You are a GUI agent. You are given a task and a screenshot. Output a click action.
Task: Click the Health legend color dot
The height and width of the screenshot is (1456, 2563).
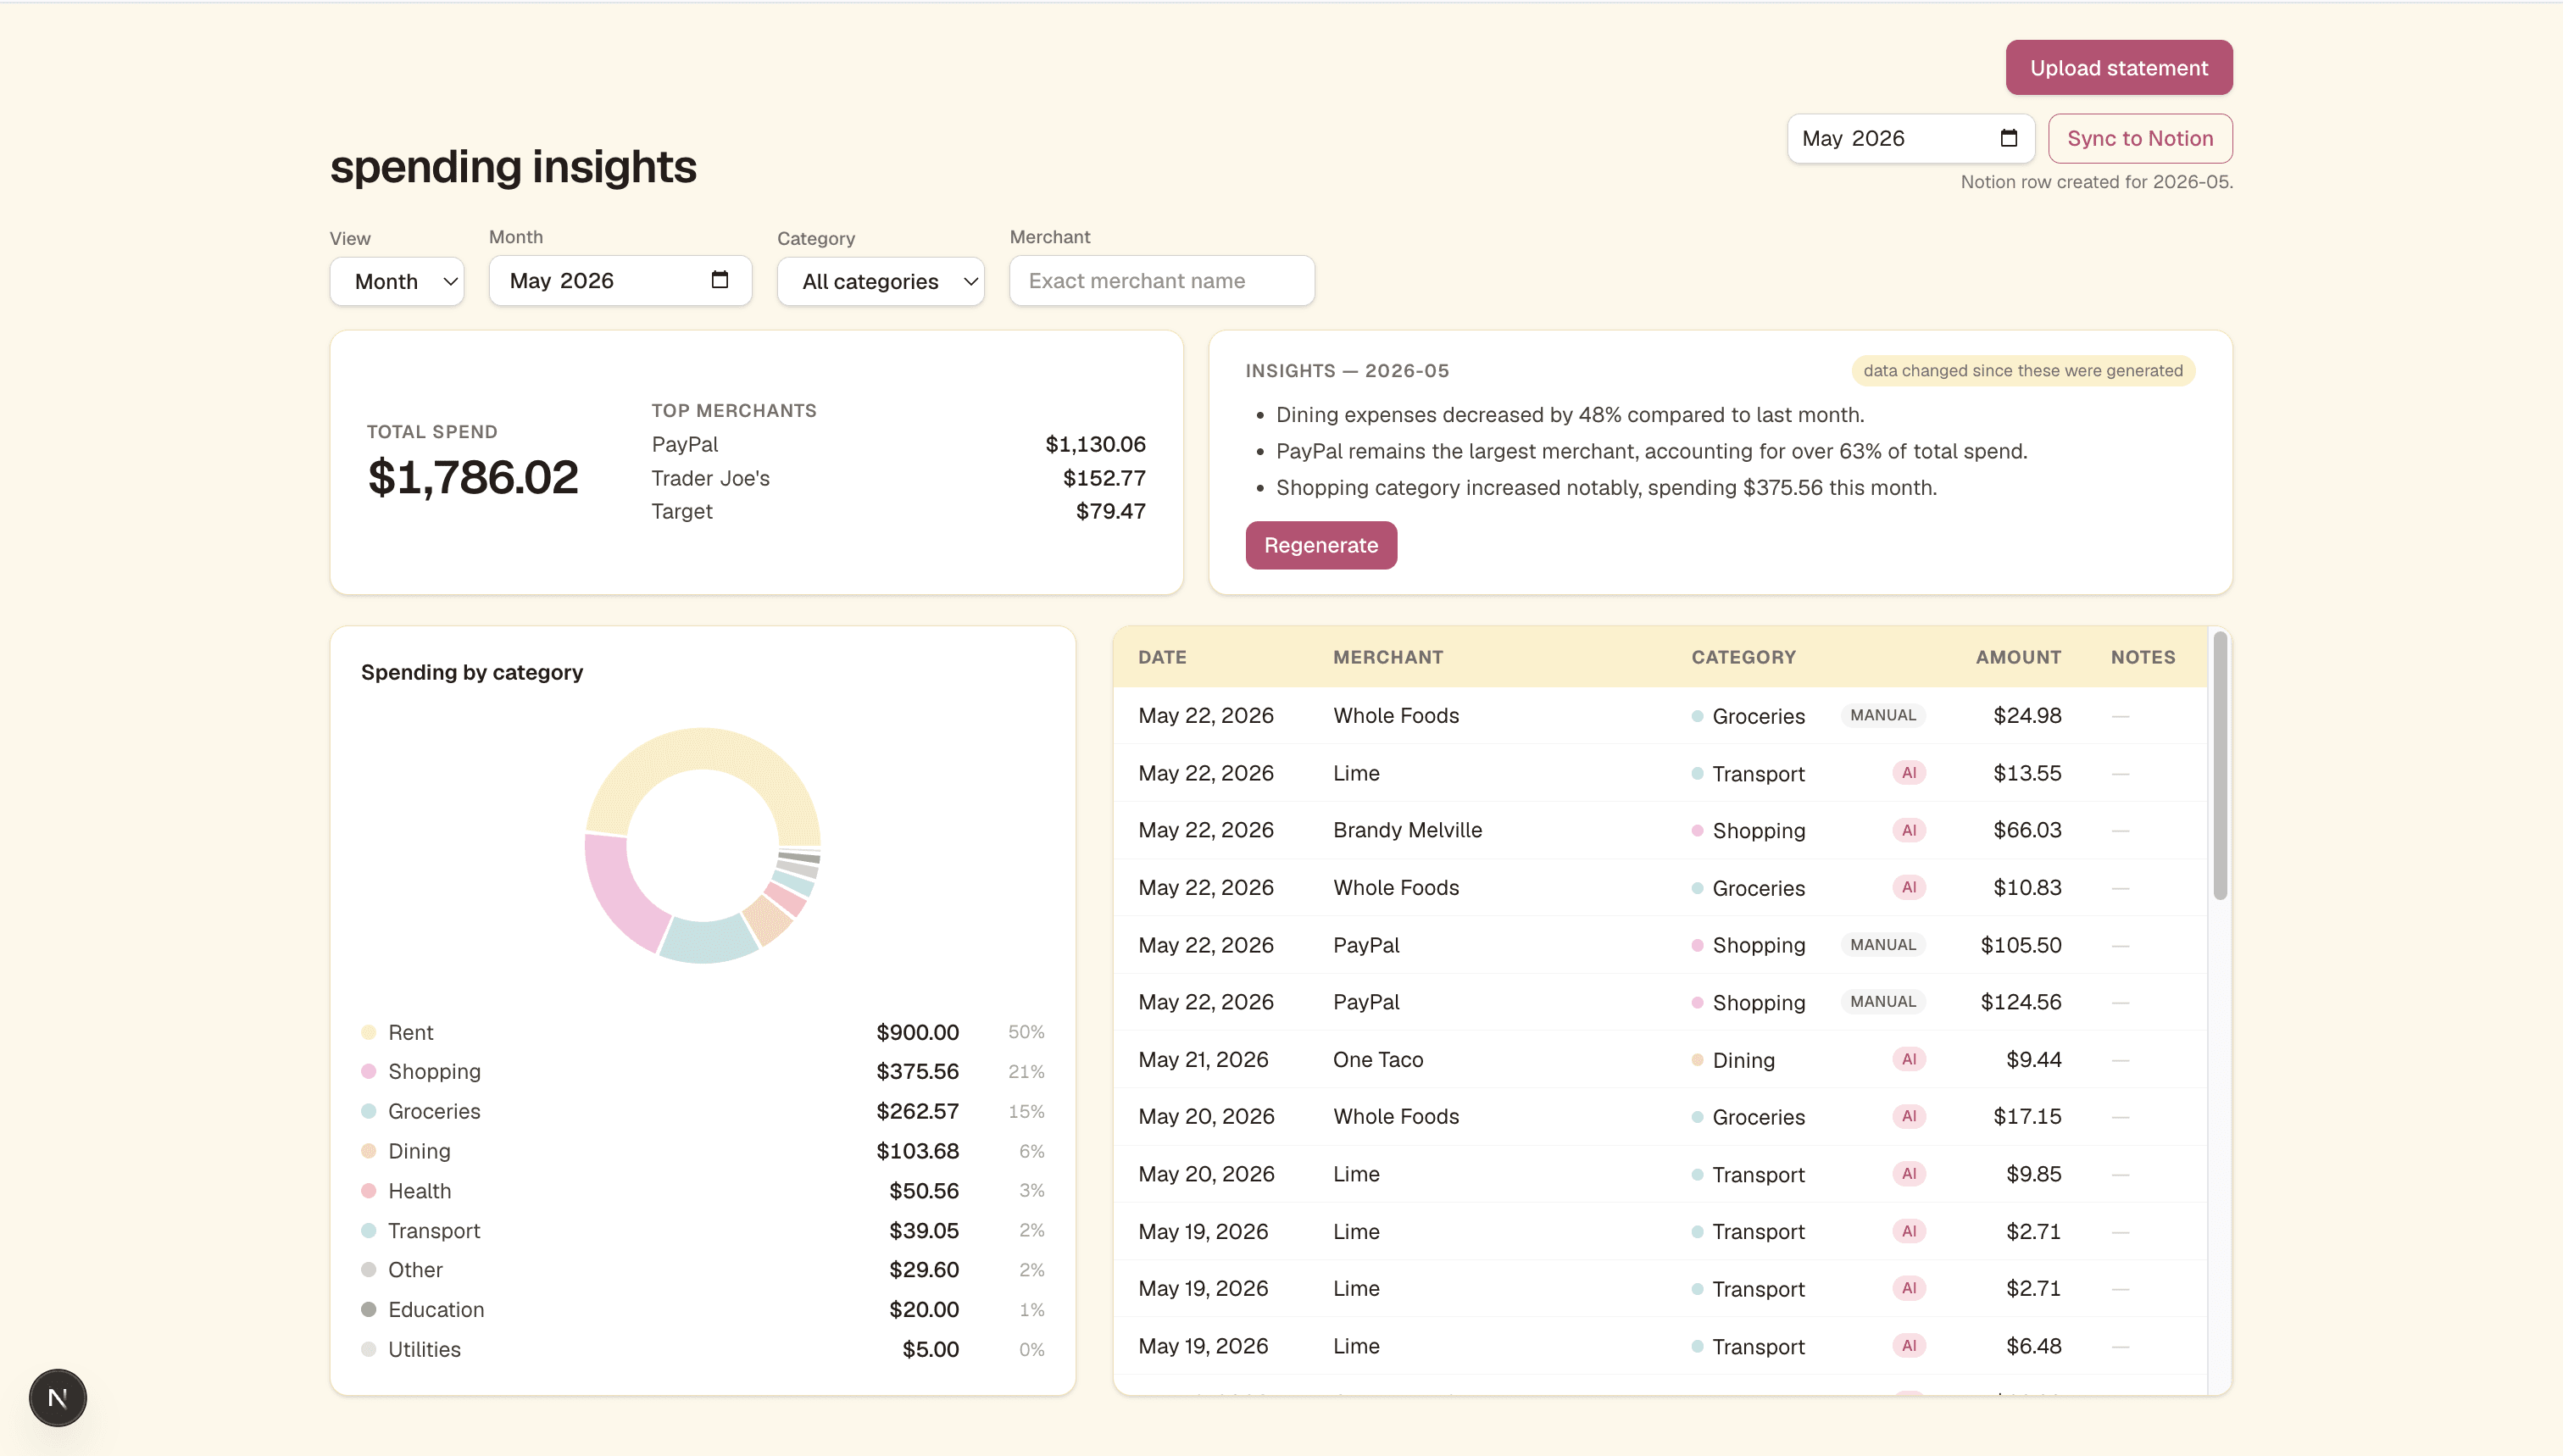tap(368, 1190)
